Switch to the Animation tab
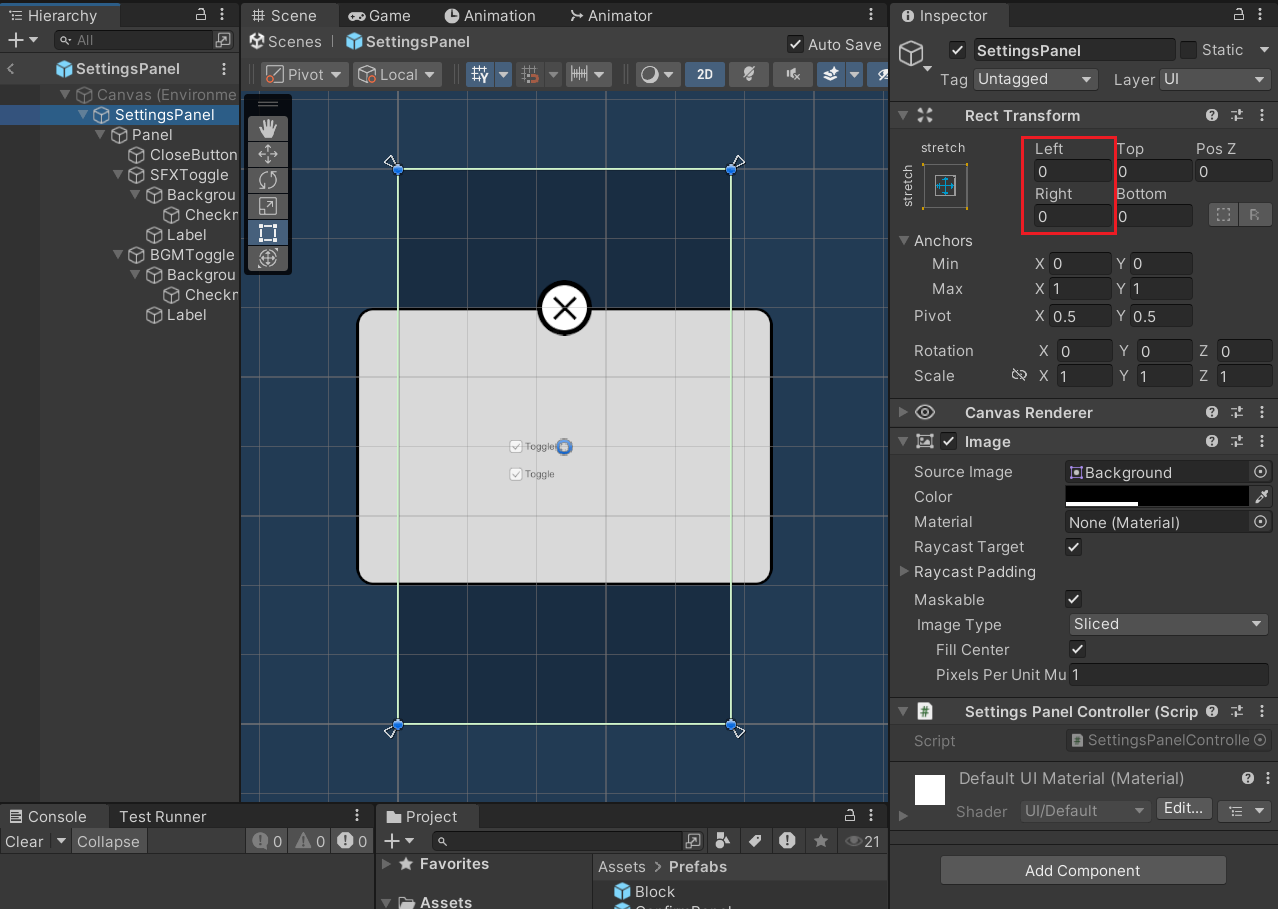Screen dimensions: 1278x909 (490, 16)
